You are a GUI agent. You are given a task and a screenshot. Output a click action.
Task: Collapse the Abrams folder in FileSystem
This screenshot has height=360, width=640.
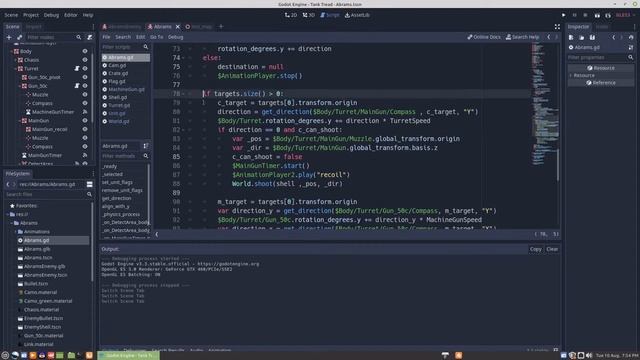[11, 223]
